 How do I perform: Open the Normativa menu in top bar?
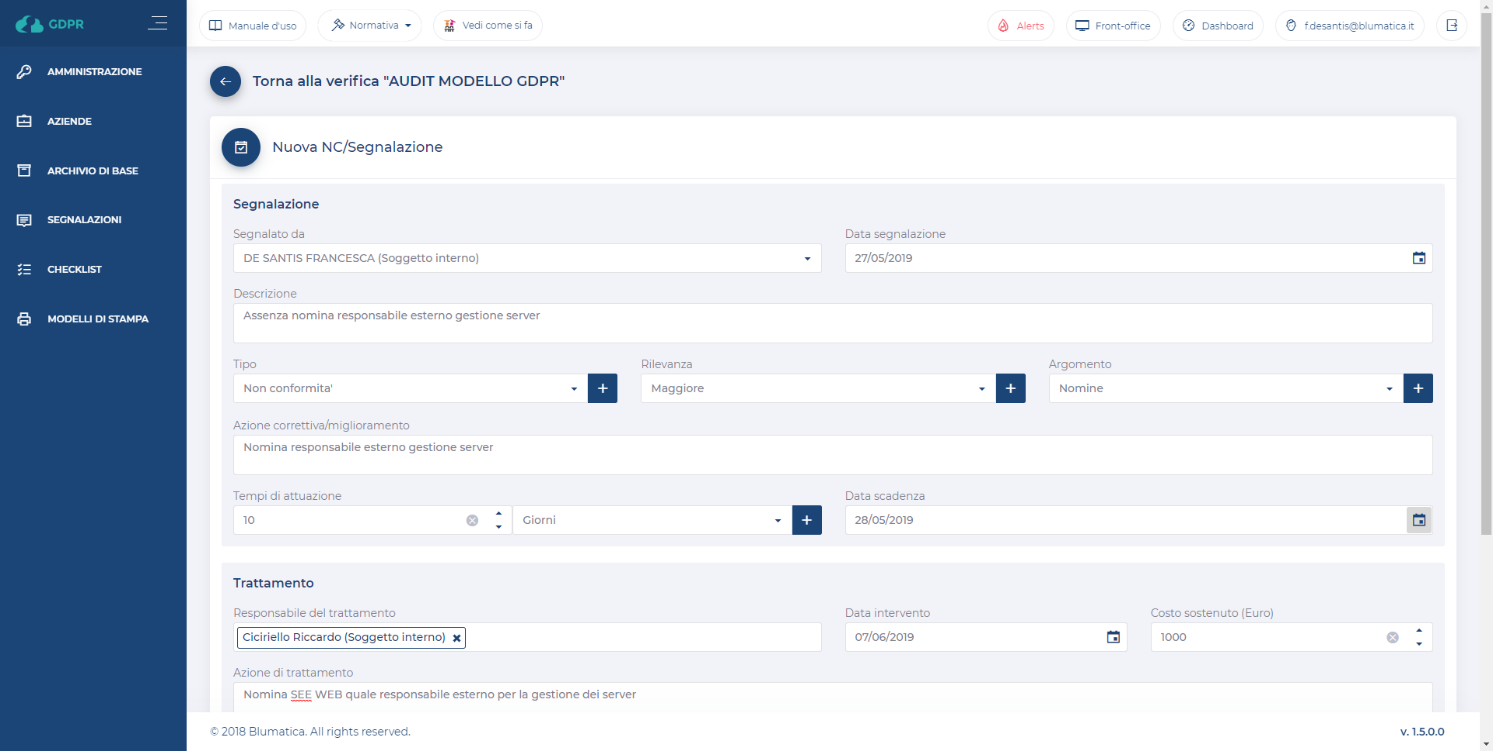370,26
